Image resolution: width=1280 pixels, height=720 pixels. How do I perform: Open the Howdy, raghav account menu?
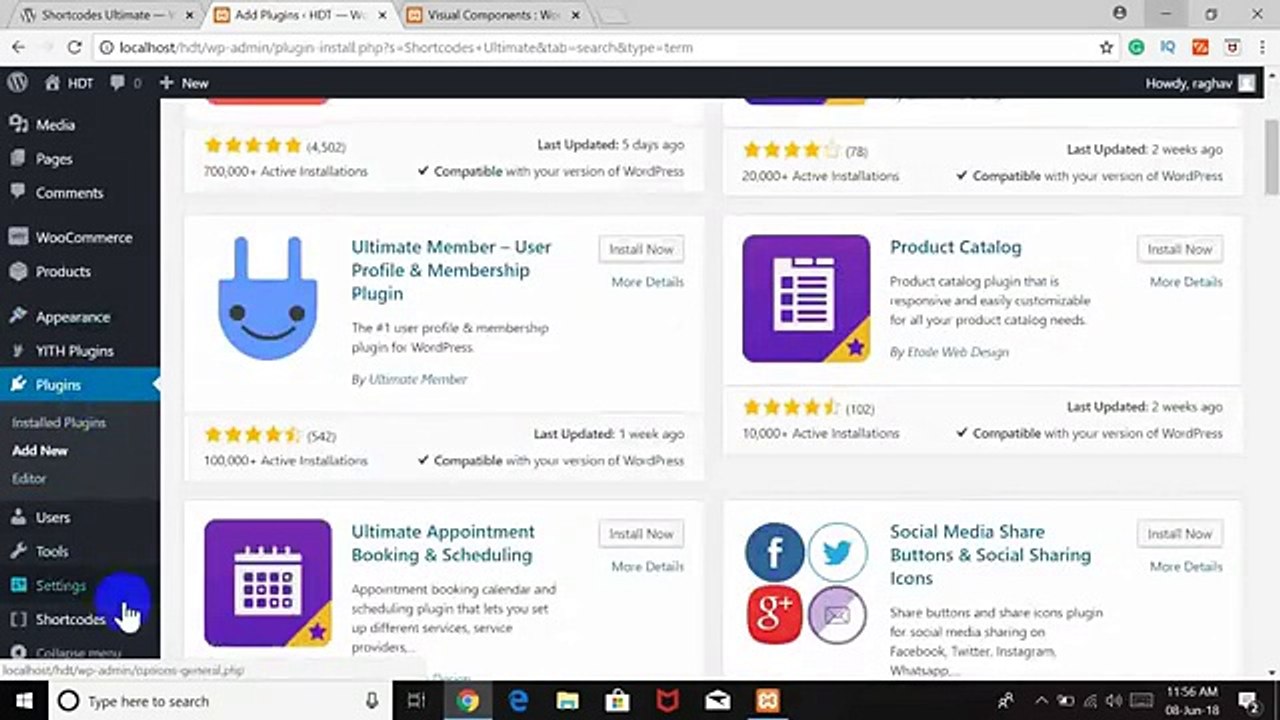point(1200,83)
